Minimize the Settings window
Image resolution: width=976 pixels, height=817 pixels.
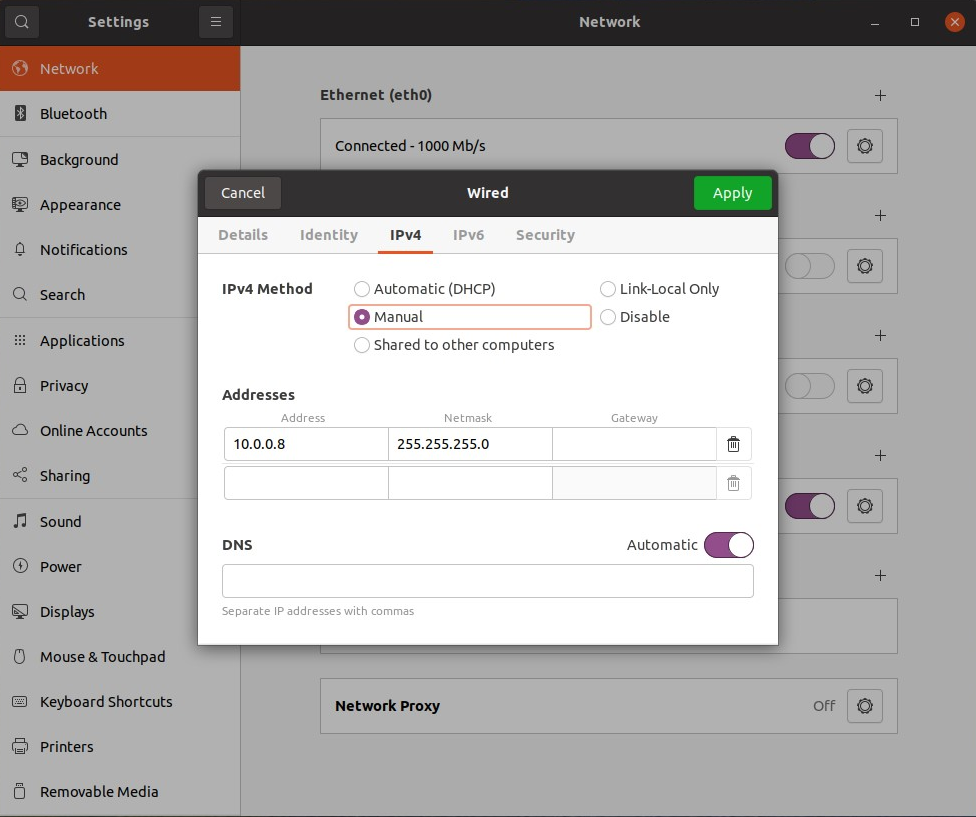click(x=875, y=22)
